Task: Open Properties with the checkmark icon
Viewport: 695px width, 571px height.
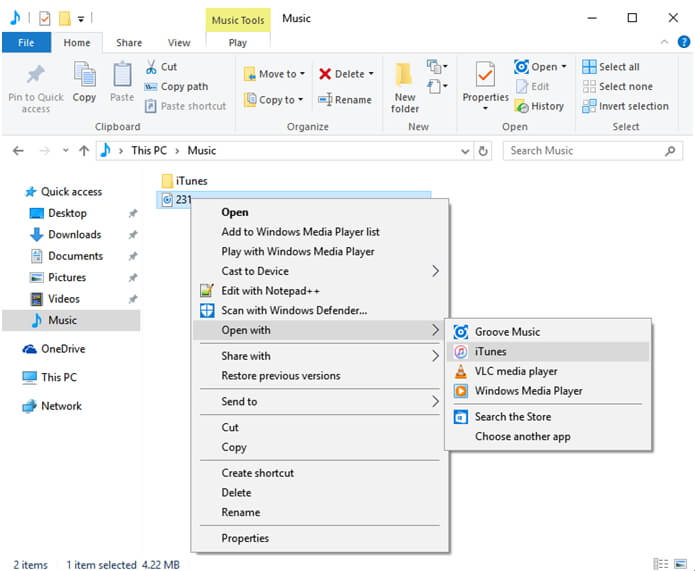Action: click(x=485, y=74)
